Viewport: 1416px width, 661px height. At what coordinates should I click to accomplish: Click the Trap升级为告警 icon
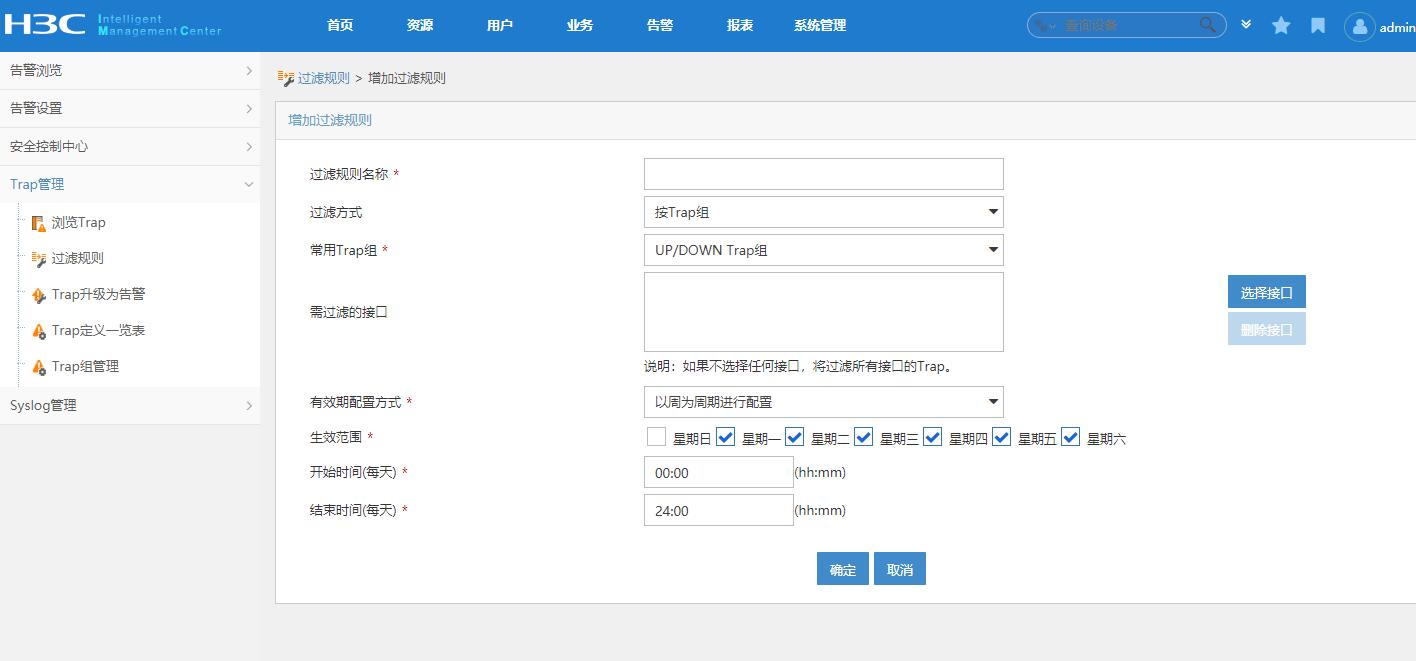[39, 295]
